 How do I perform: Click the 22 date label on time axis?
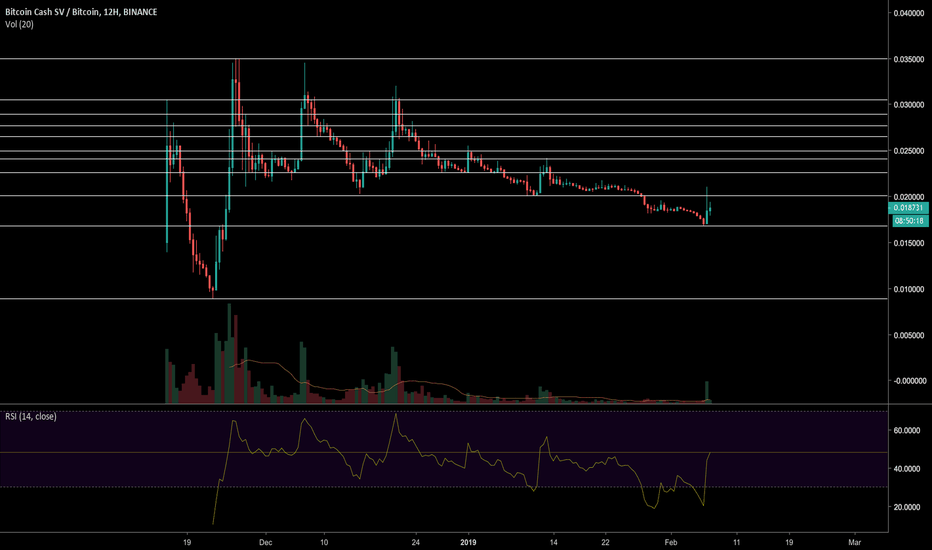[x=605, y=542]
